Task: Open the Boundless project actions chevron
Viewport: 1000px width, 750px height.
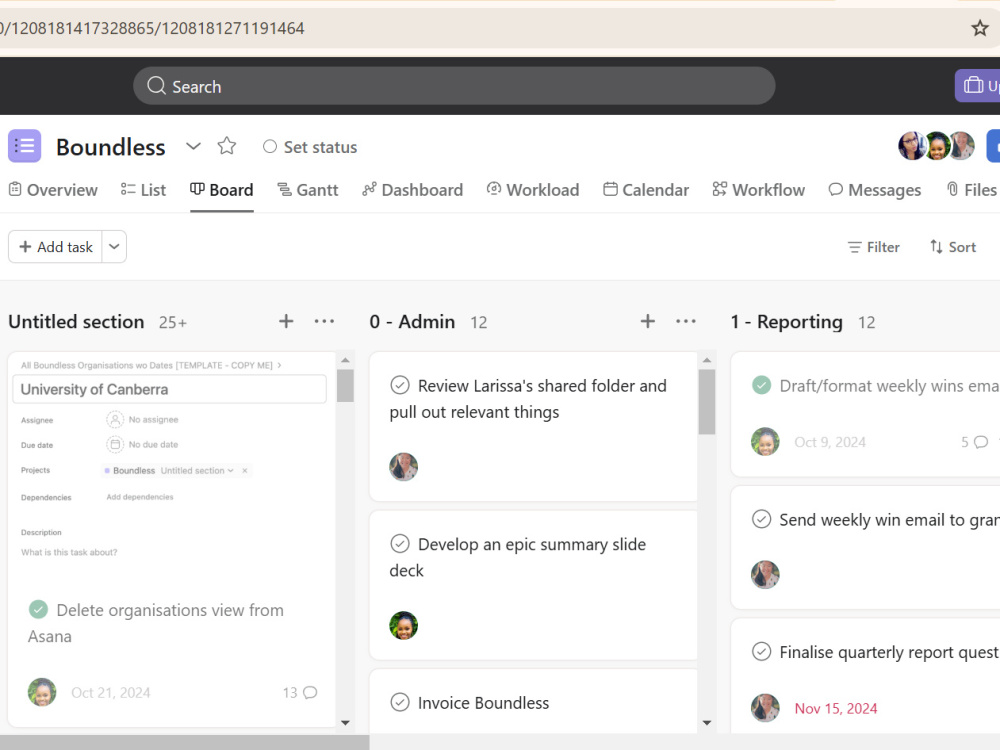Action: pyautogui.click(x=193, y=146)
